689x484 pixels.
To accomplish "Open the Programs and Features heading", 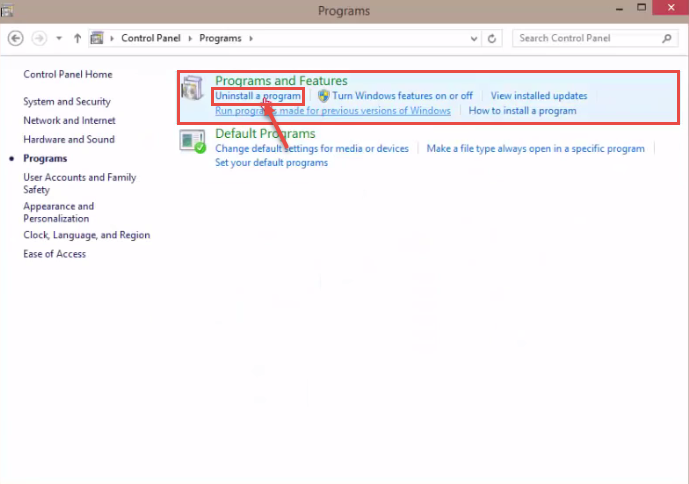I will tap(281, 80).
